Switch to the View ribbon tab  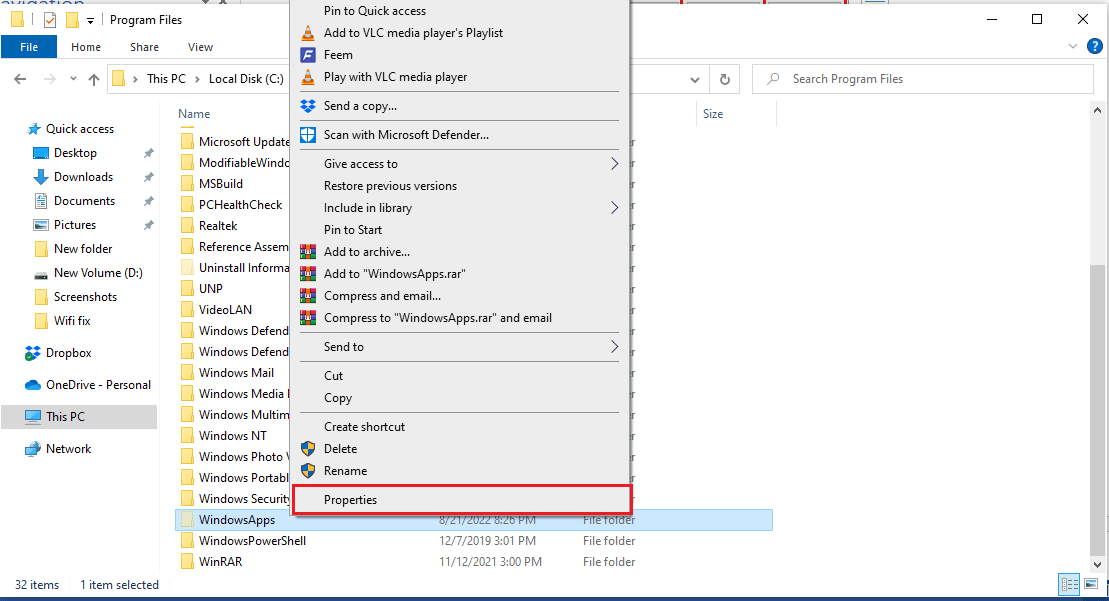[x=200, y=47]
